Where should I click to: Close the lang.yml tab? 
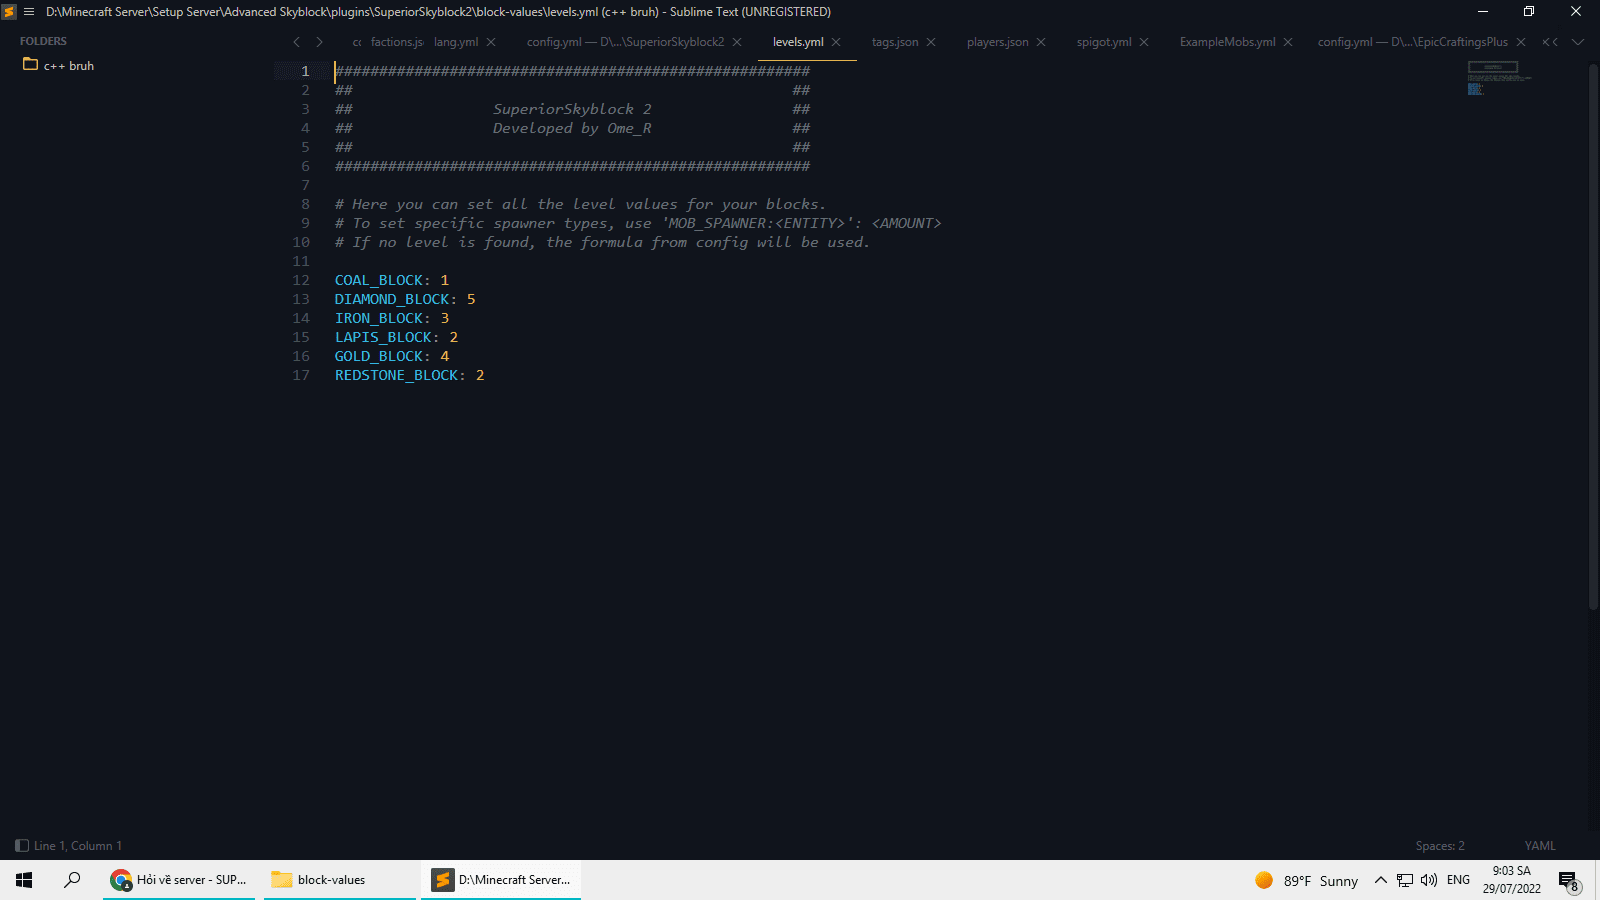point(491,42)
